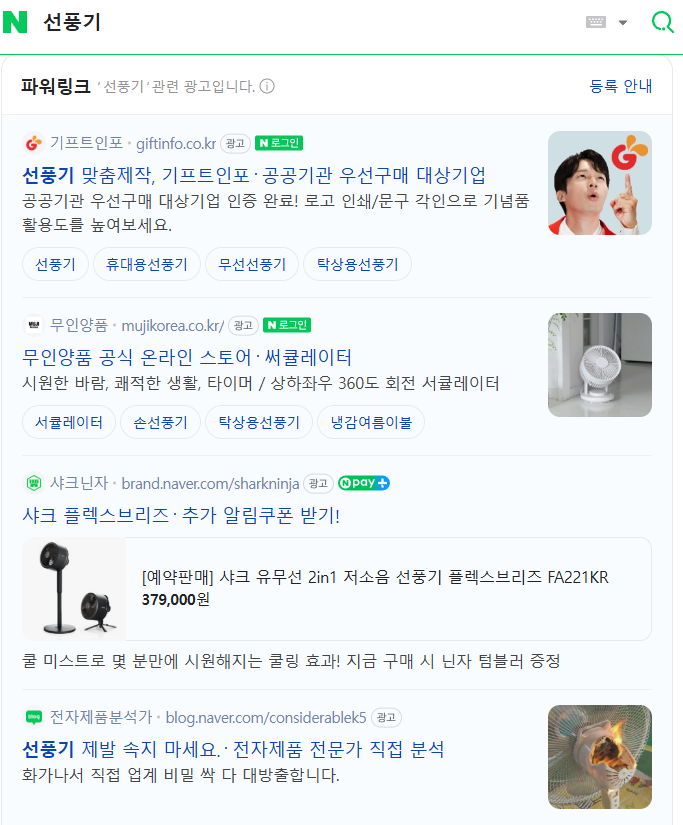Open the 선풍기 맞춤제작 기프트인포 headline
Viewport: 683px width, 825px height.
click(x=254, y=175)
